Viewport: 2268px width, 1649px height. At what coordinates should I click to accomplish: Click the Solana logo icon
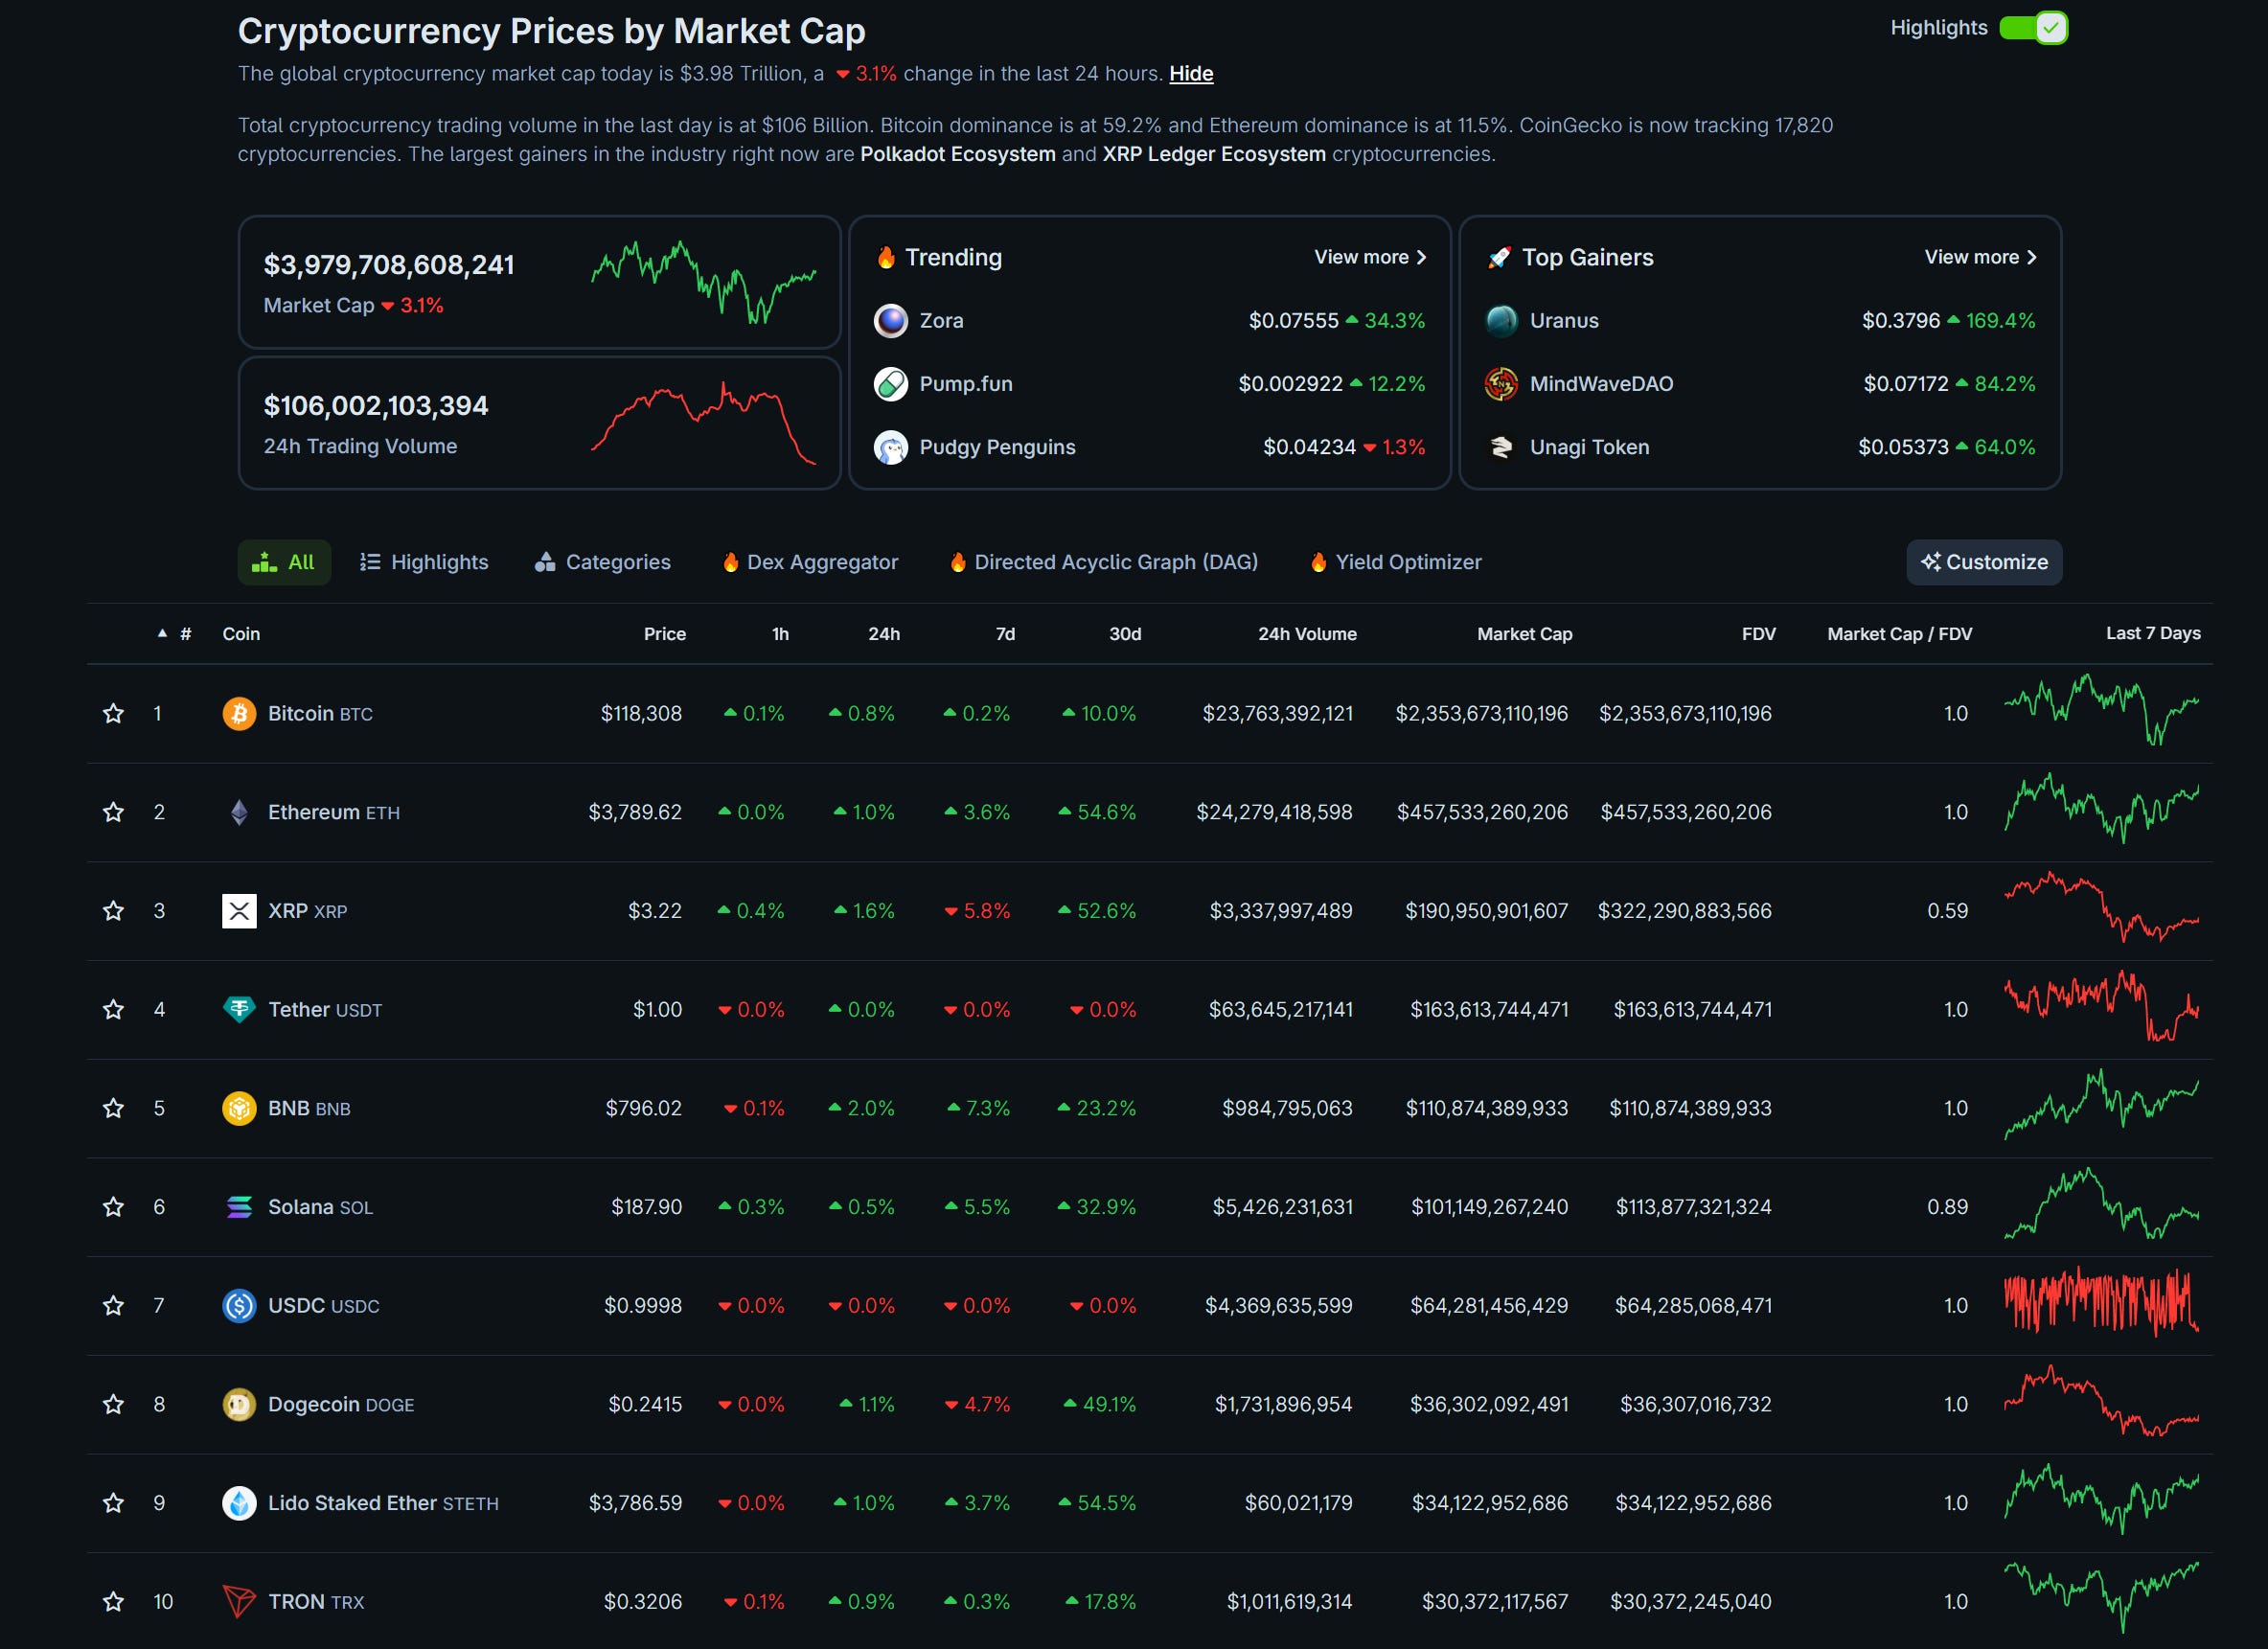tap(239, 1207)
